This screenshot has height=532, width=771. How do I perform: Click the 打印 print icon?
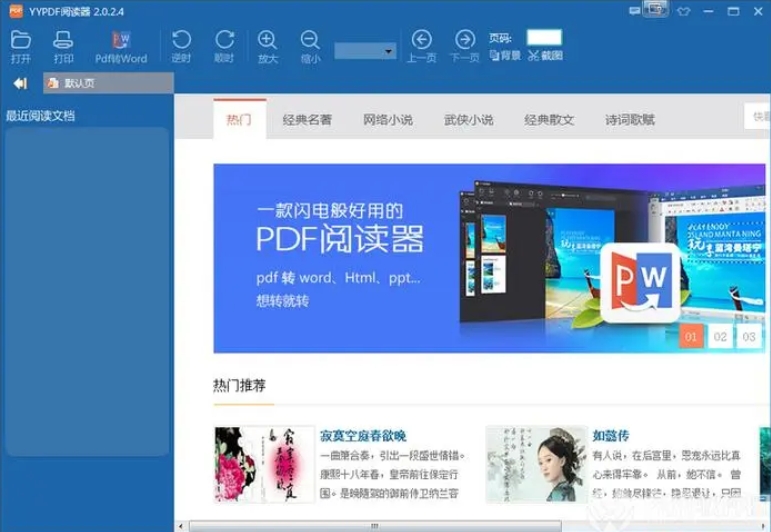[63, 46]
